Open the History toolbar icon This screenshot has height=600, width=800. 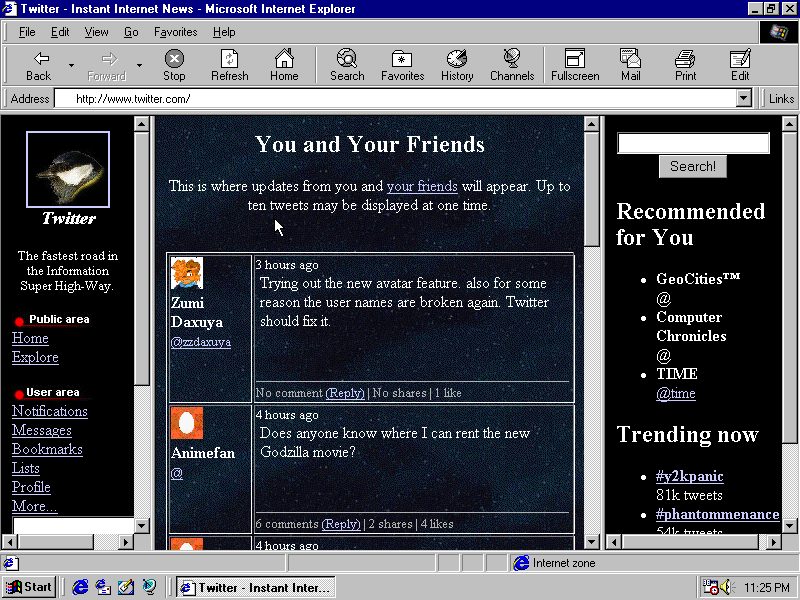(x=457, y=65)
